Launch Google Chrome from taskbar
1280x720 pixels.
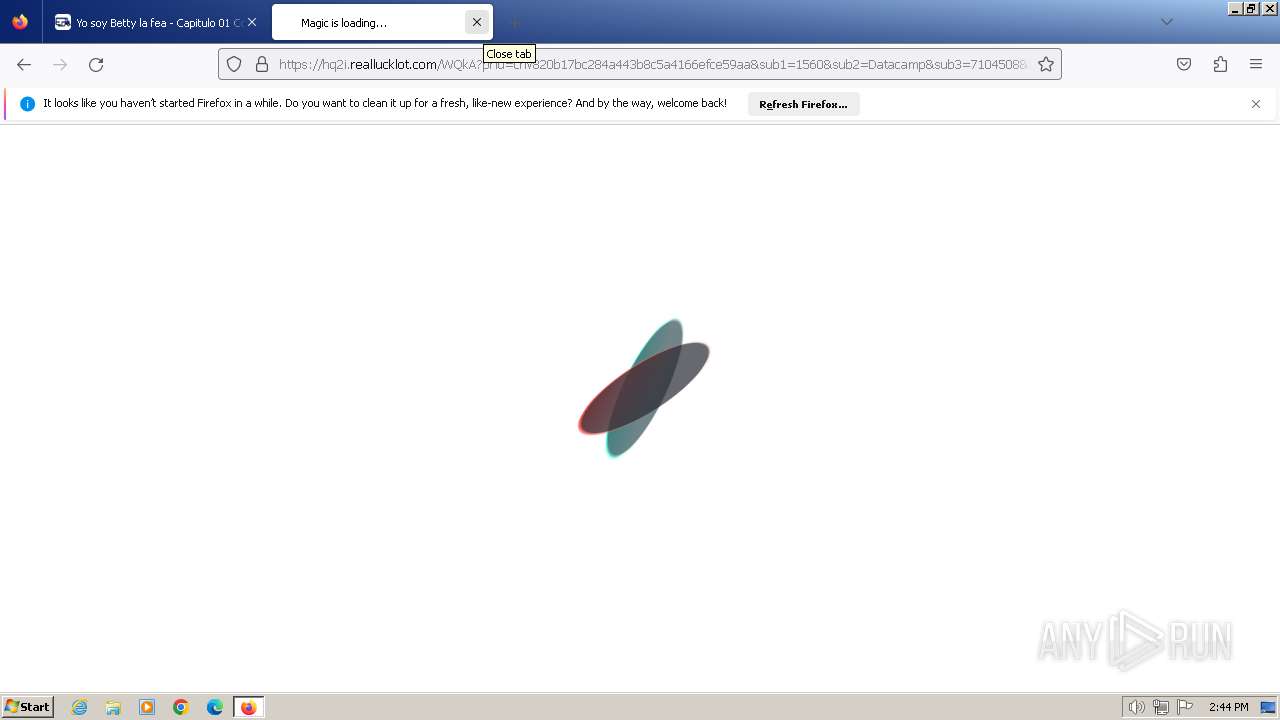click(181, 707)
